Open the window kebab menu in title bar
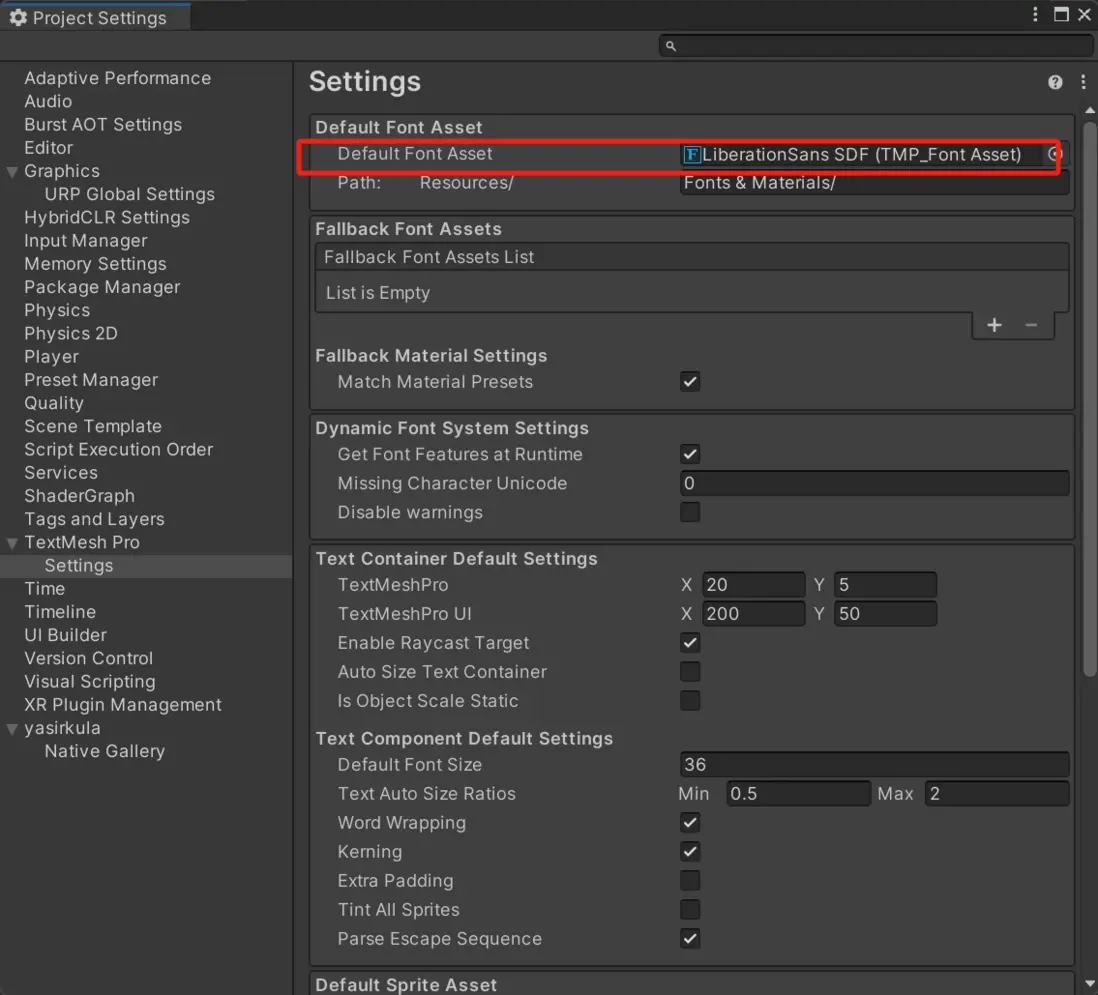Viewport: 1098px width, 995px height. coord(1036,14)
